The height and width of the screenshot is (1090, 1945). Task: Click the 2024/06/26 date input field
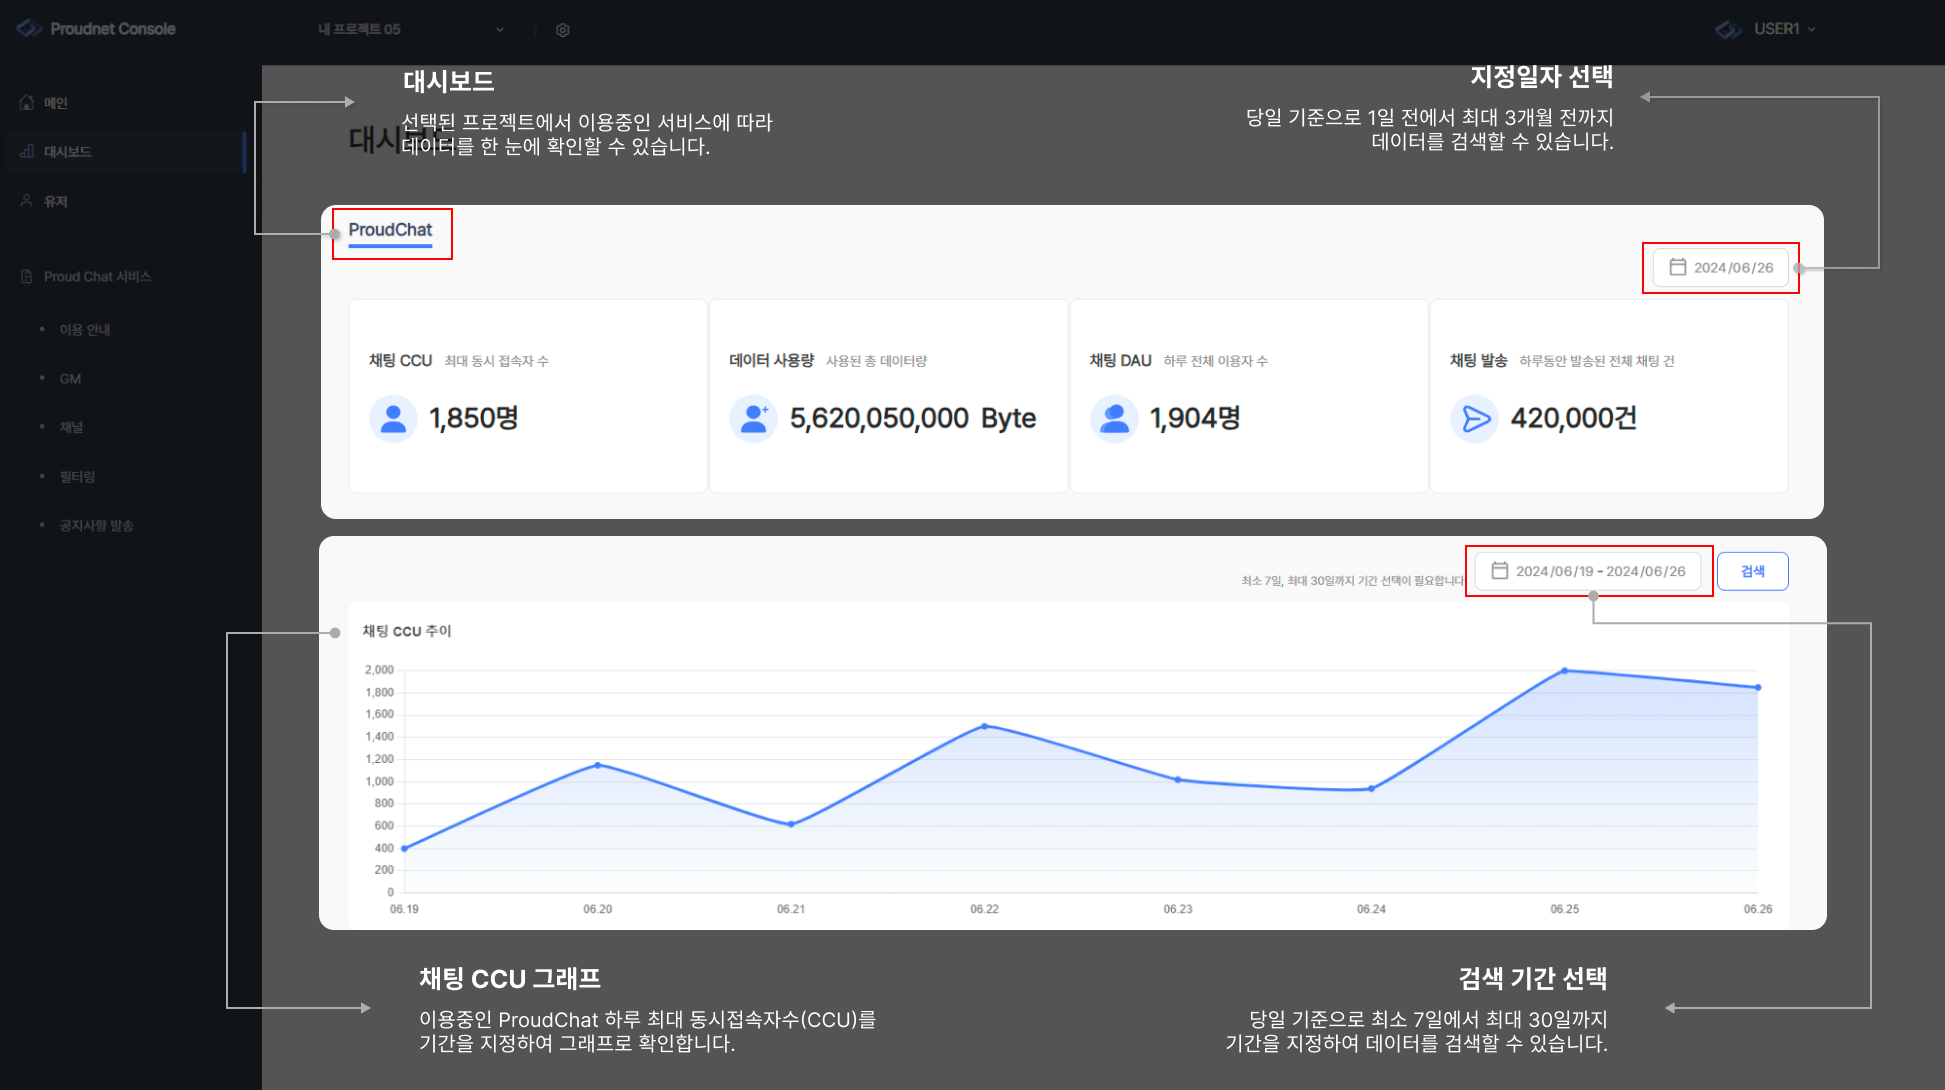1721,268
